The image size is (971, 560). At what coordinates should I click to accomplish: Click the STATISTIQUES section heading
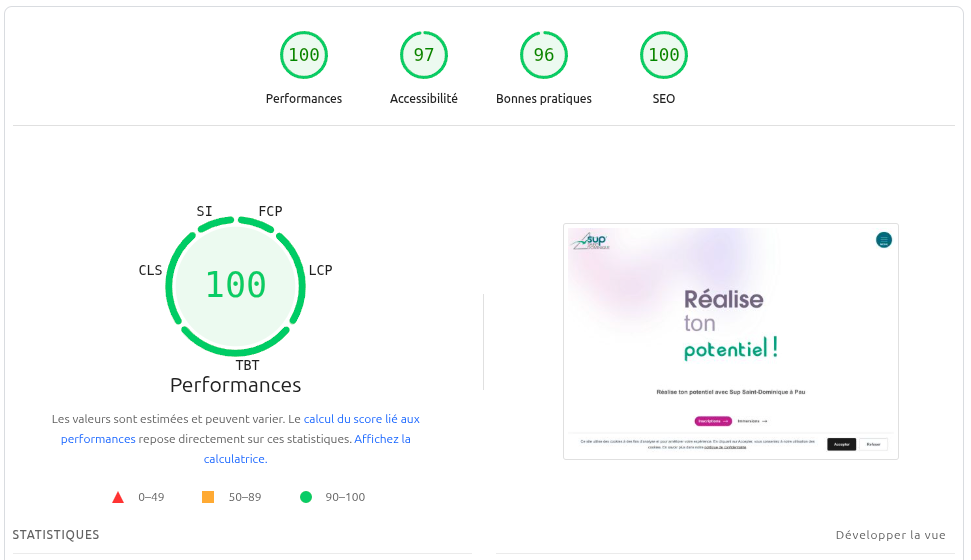pos(56,535)
